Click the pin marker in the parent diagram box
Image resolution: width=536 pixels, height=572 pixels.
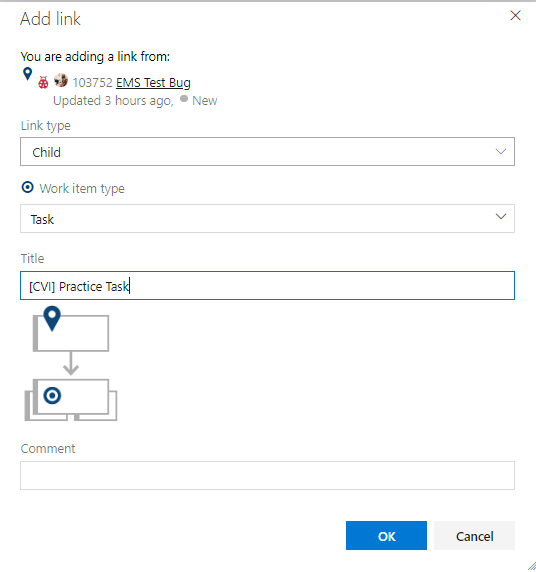(x=52, y=318)
